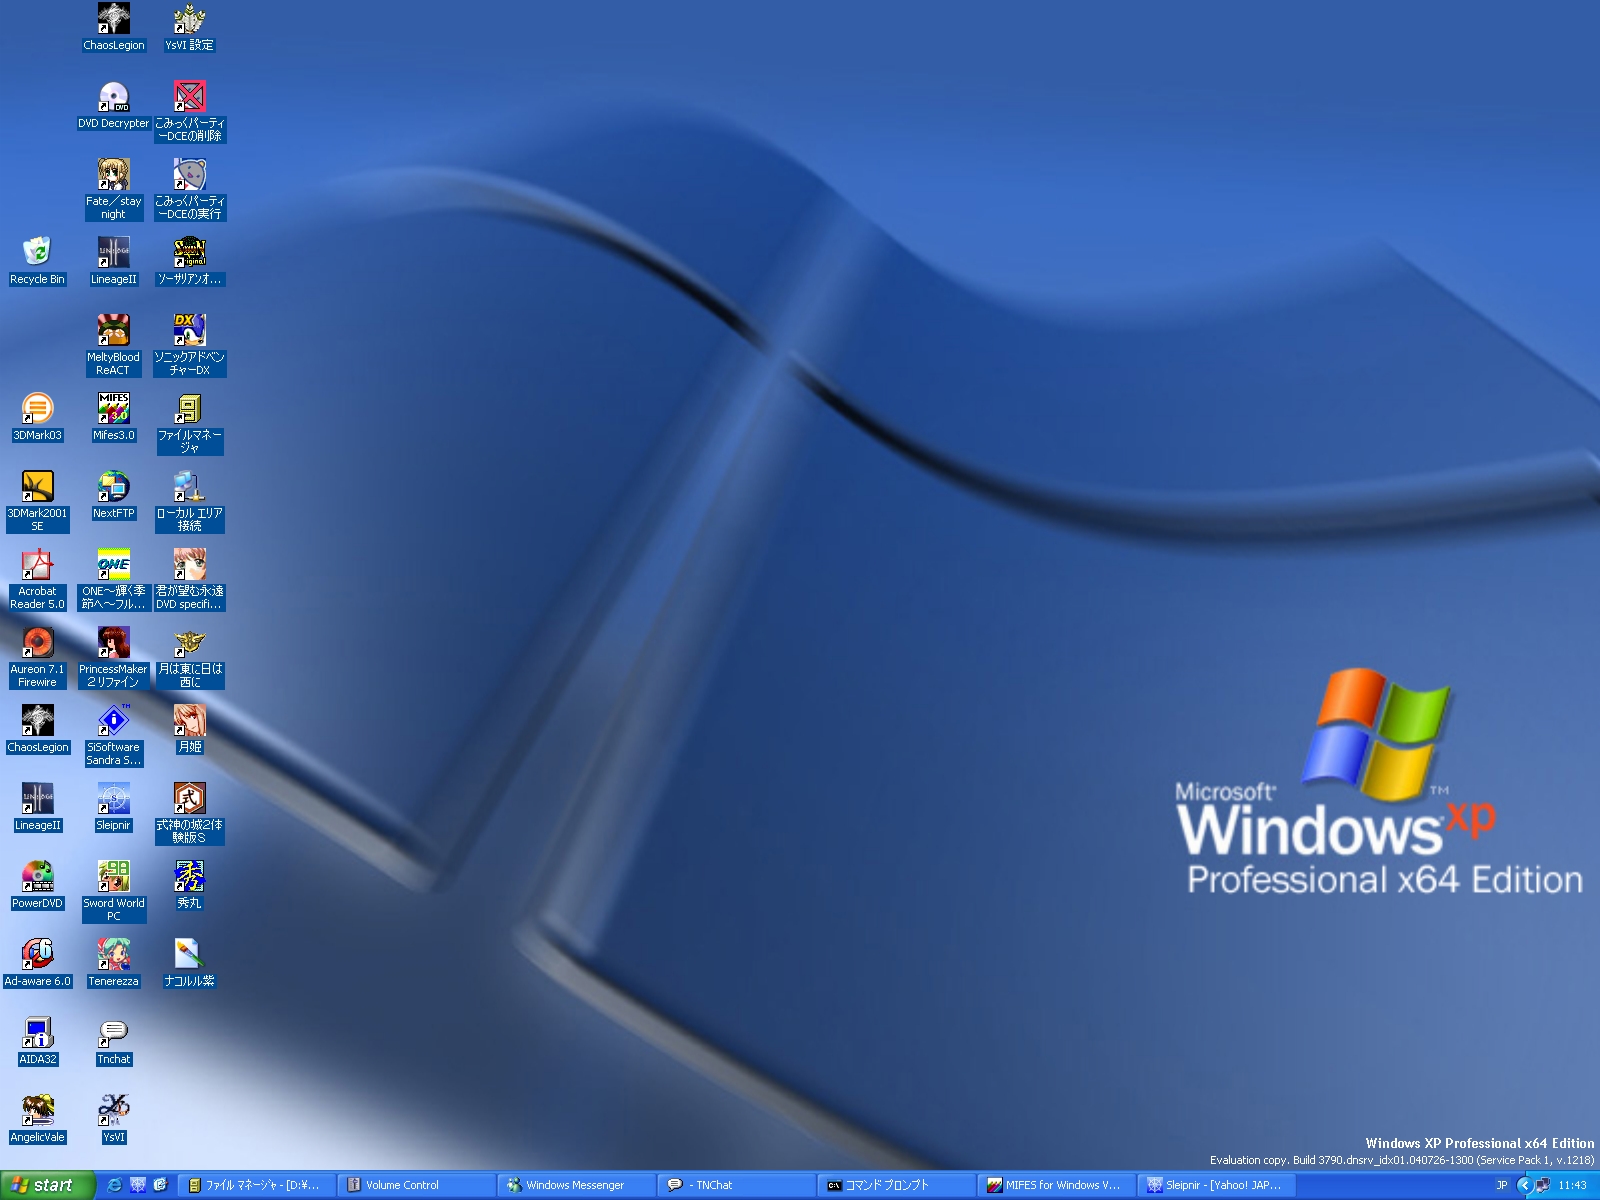Click the taskbar clock showing 11:43
This screenshot has height=1200, width=1600.
[x=1572, y=1185]
